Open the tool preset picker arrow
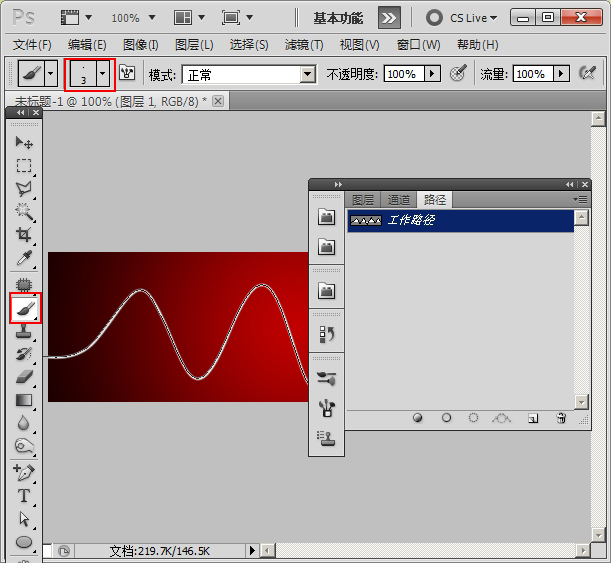Screen dimensions: 611x563 [x=51, y=73]
